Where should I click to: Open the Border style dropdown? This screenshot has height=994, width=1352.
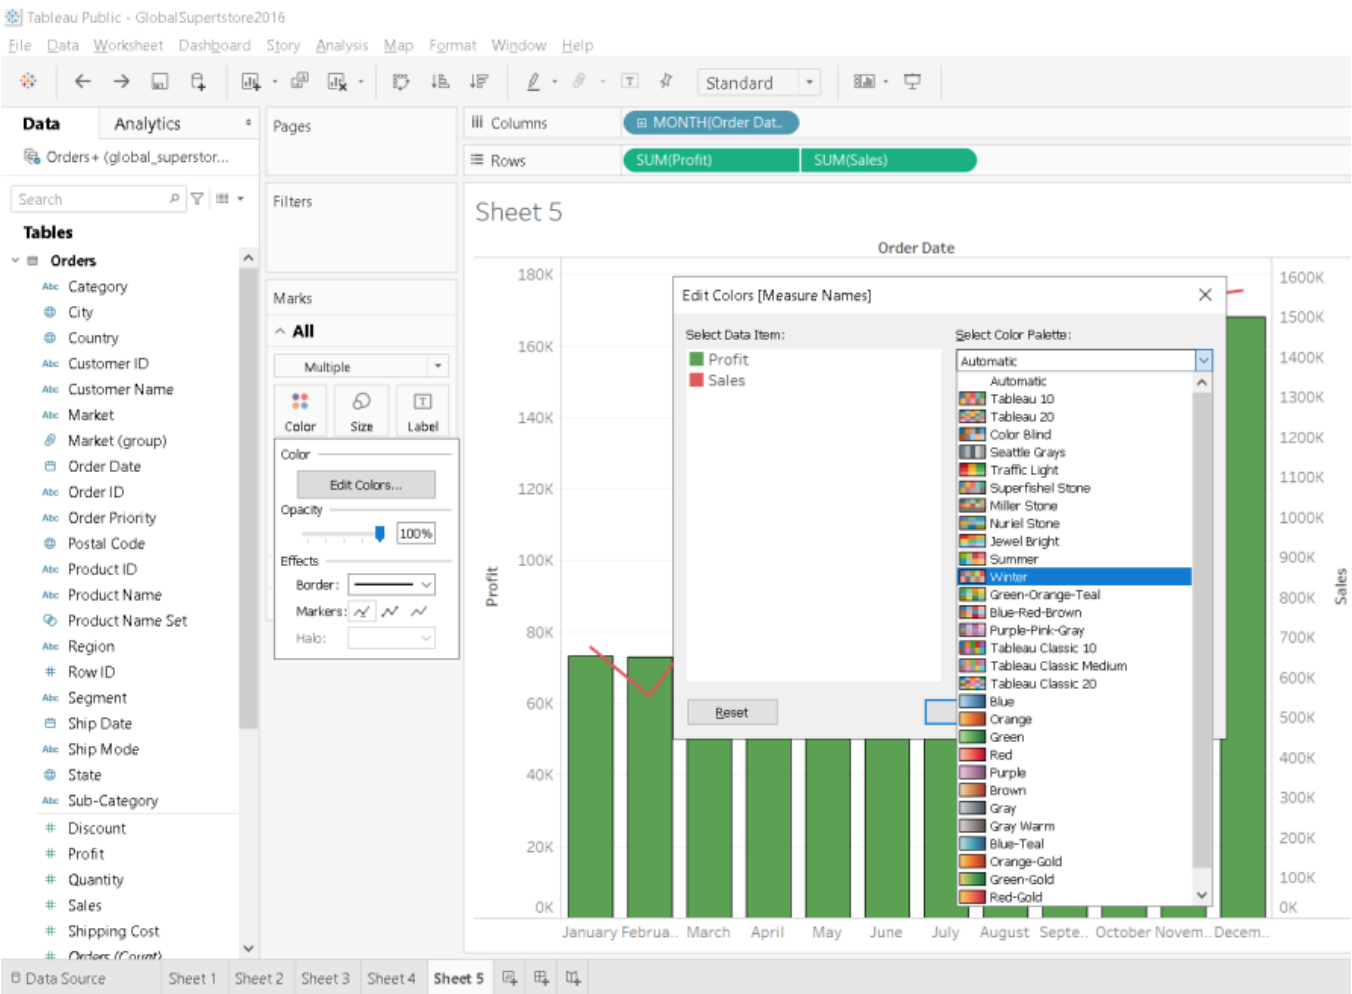pyautogui.click(x=391, y=584)
